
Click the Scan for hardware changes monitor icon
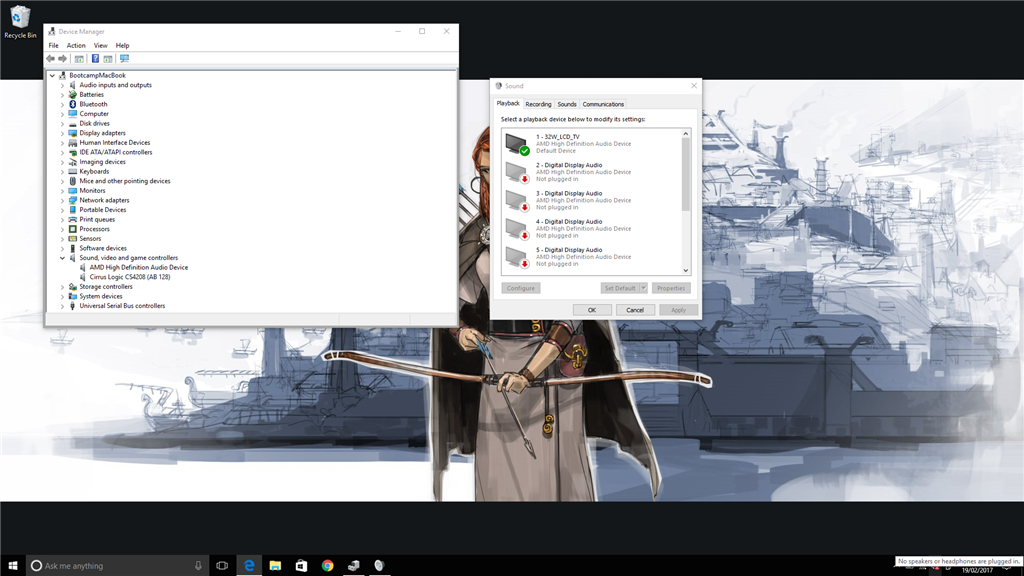124,59
